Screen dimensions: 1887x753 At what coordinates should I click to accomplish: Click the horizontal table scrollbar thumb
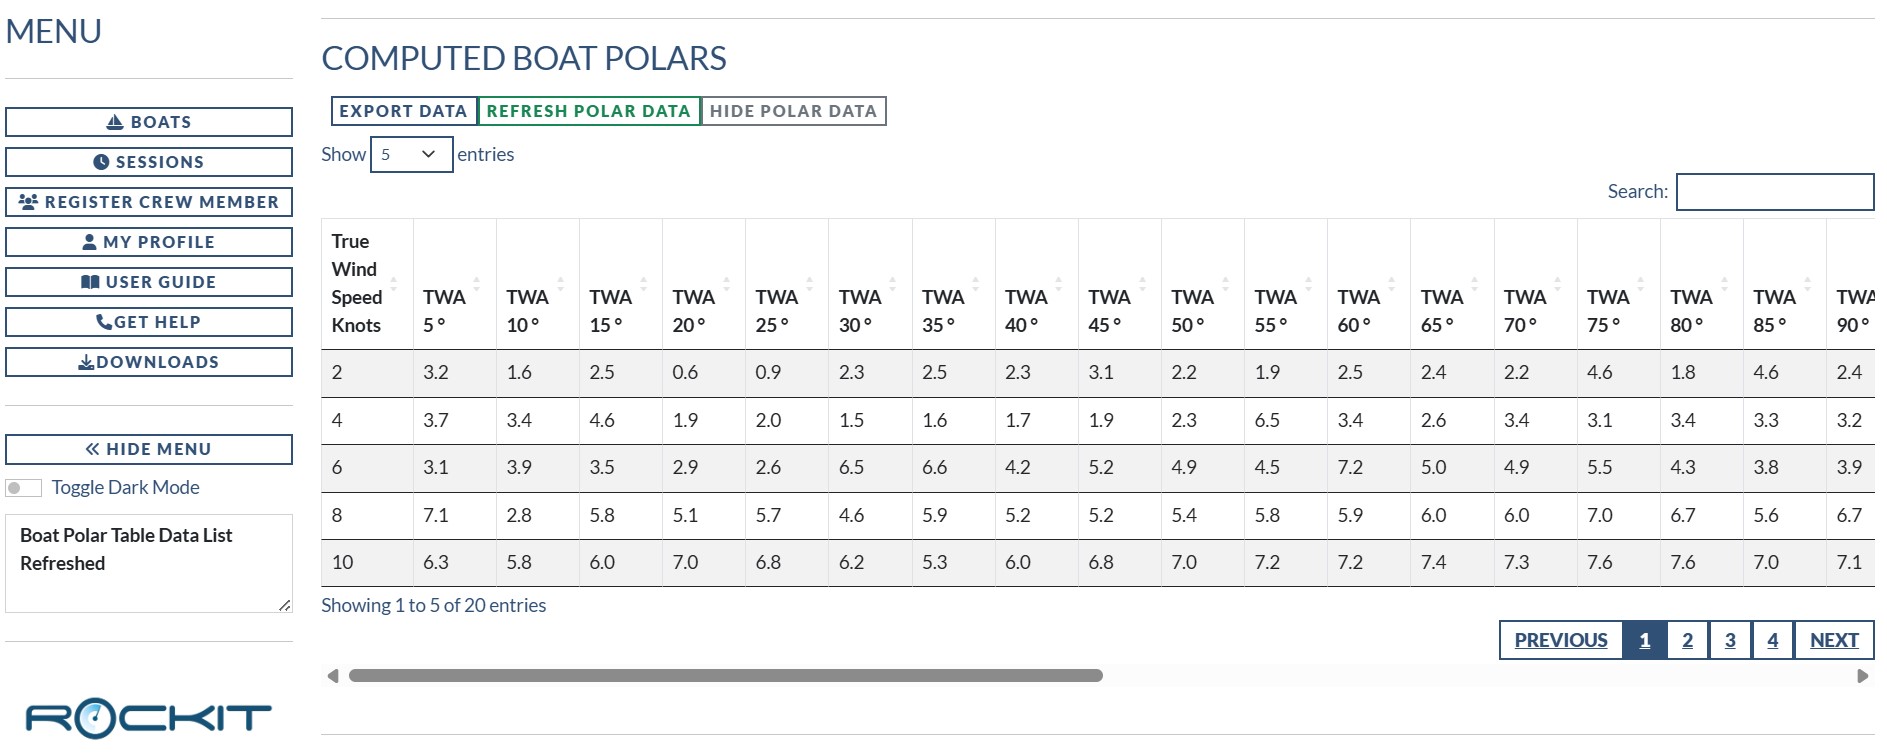click(725, 676)
